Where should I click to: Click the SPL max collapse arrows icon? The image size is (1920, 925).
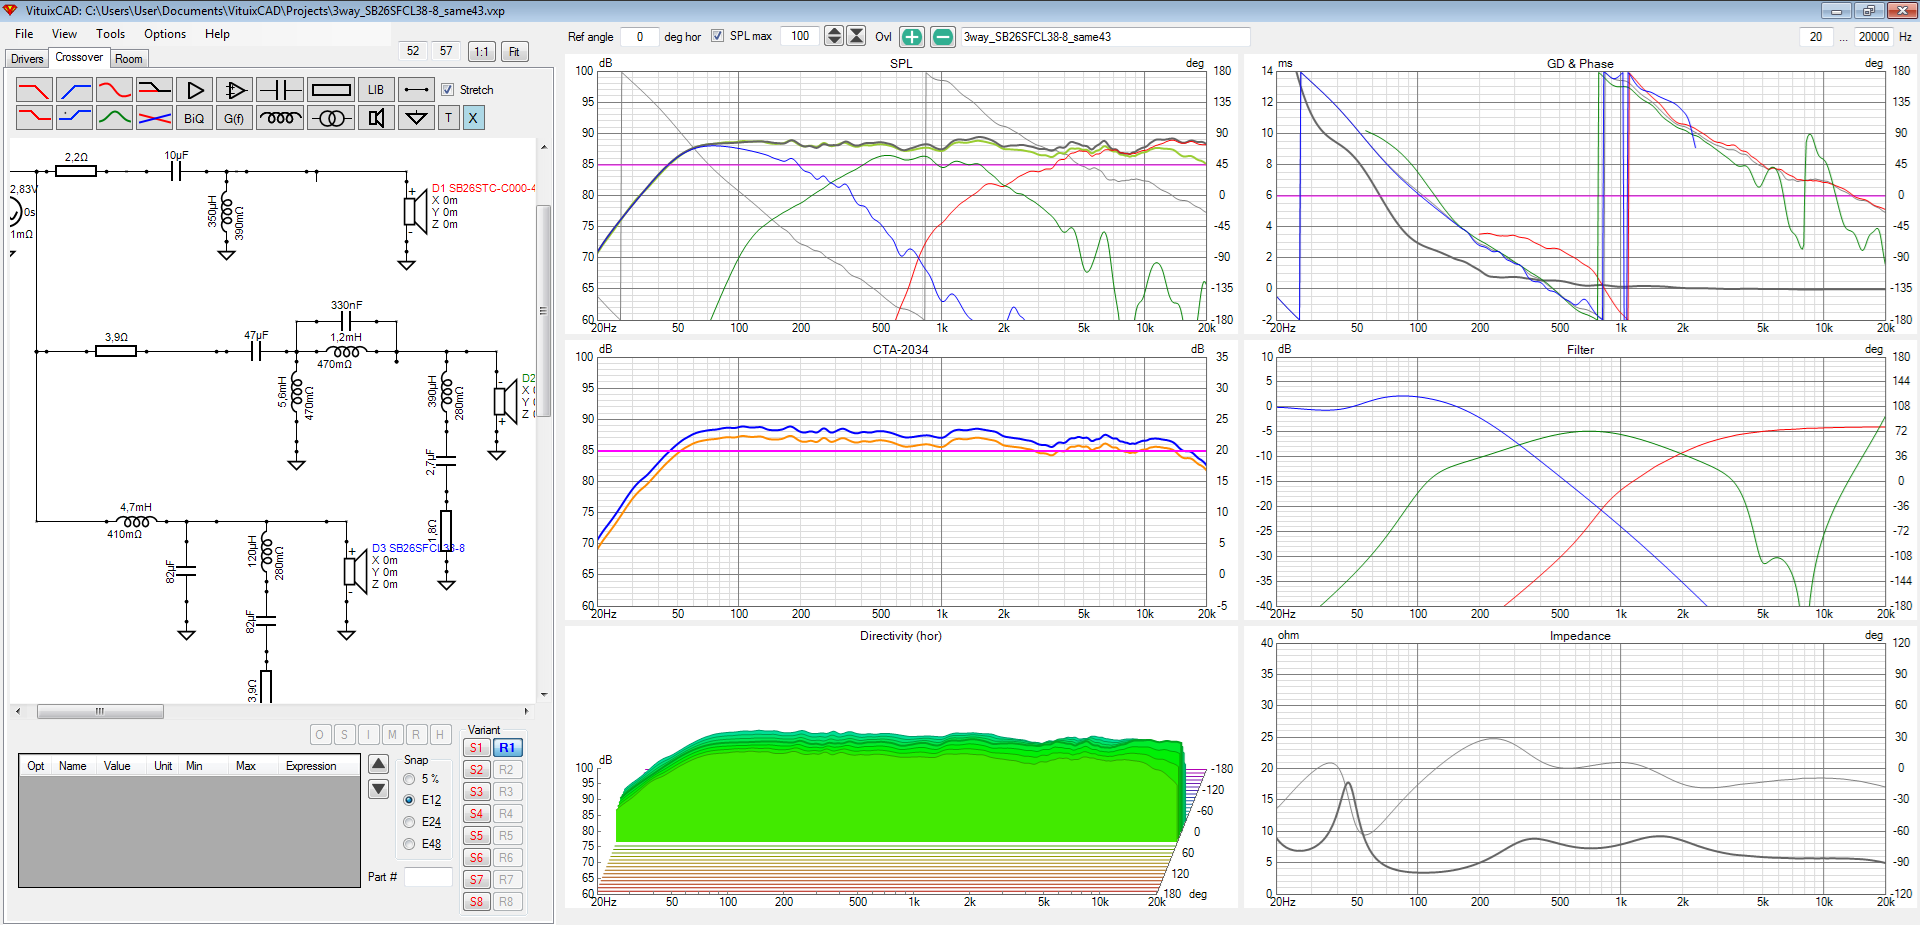[856, 36]
